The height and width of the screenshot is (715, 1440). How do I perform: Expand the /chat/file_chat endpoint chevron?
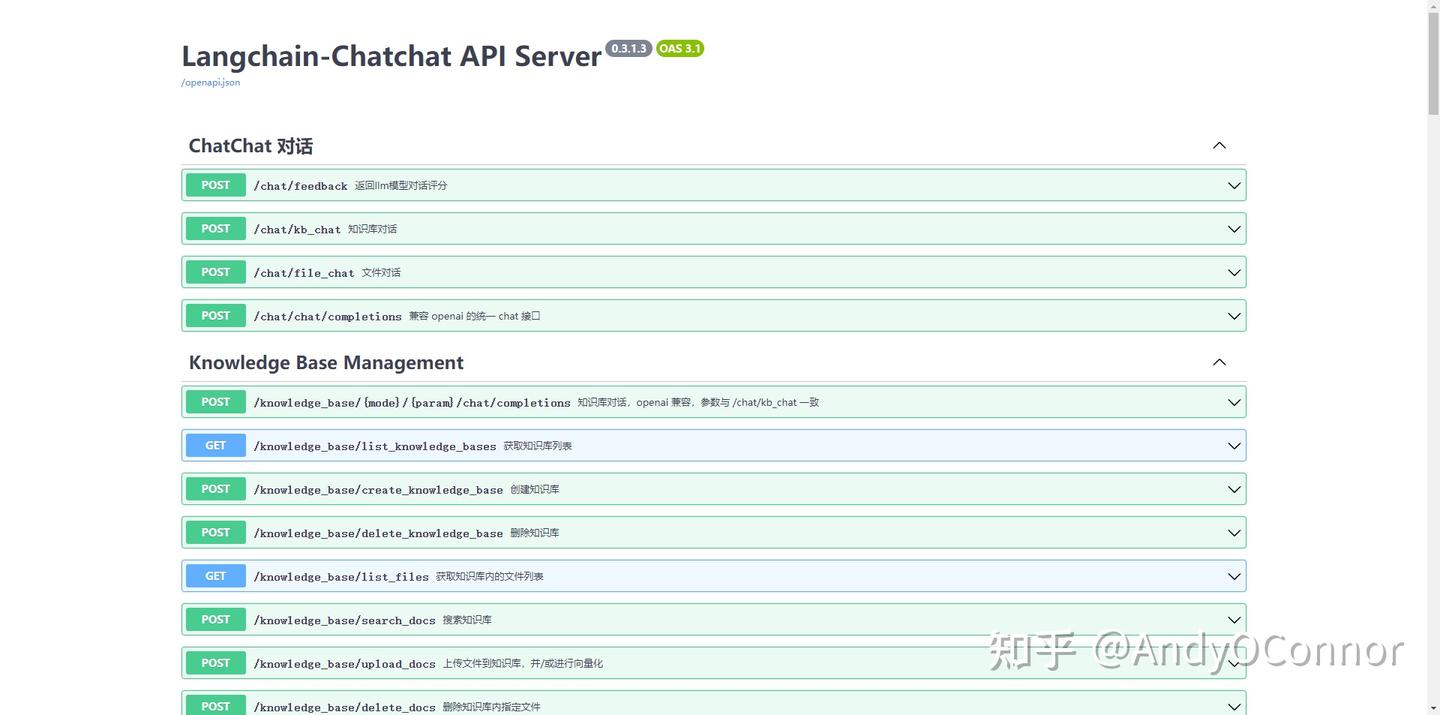(x=1234, y=273)
